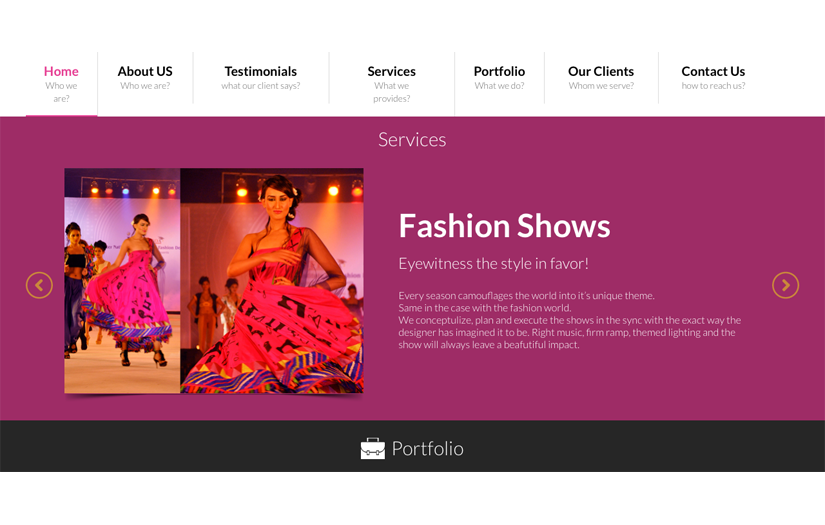Select Services in the navigation bar
This screenshot has width=825, height=525.
tap(391, 71)
